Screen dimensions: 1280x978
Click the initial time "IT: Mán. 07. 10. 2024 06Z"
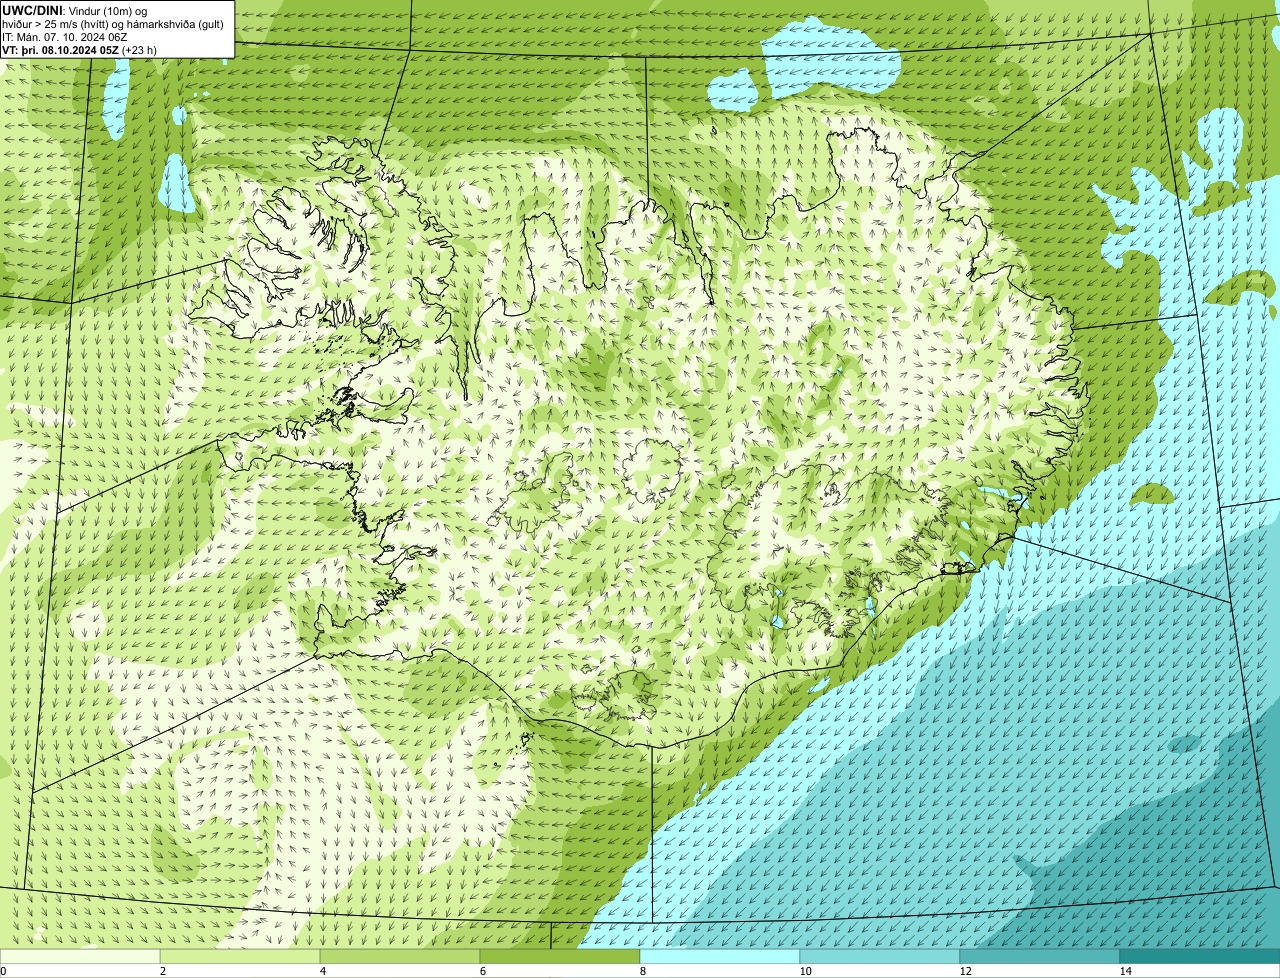[x=65, y=37]
